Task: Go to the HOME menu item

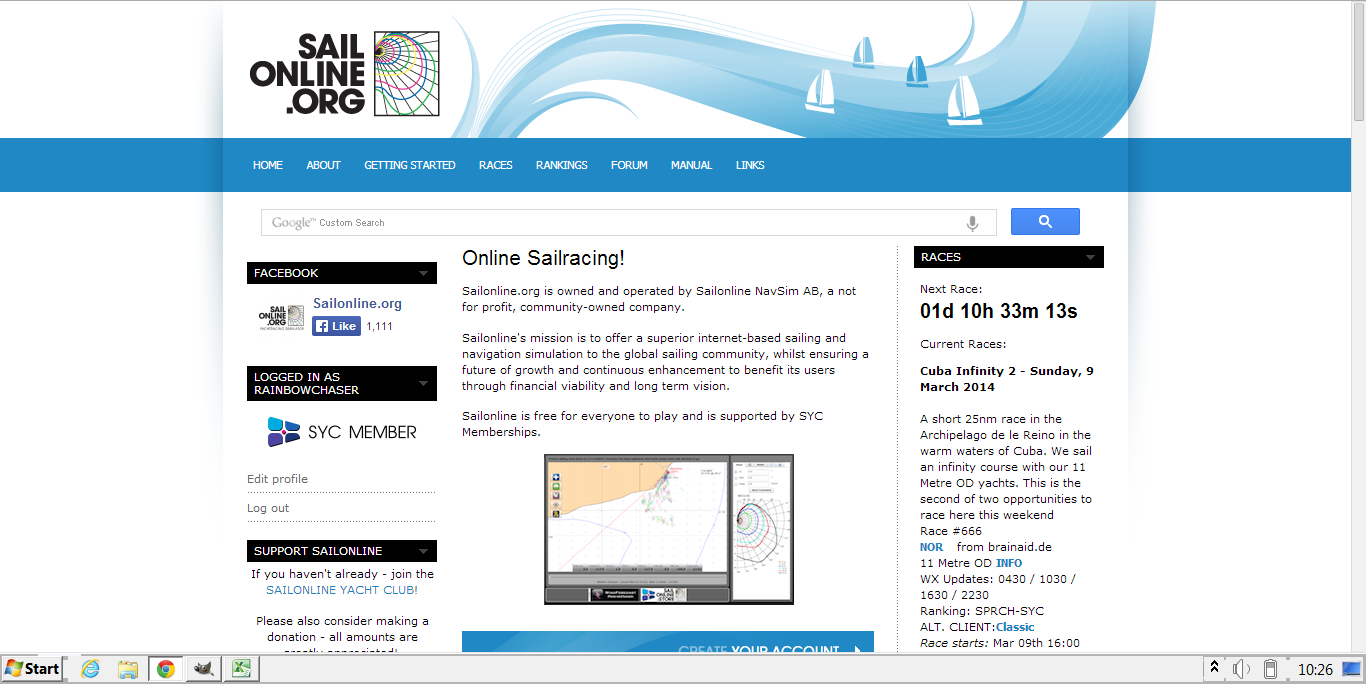Action: tap(268, 165)
